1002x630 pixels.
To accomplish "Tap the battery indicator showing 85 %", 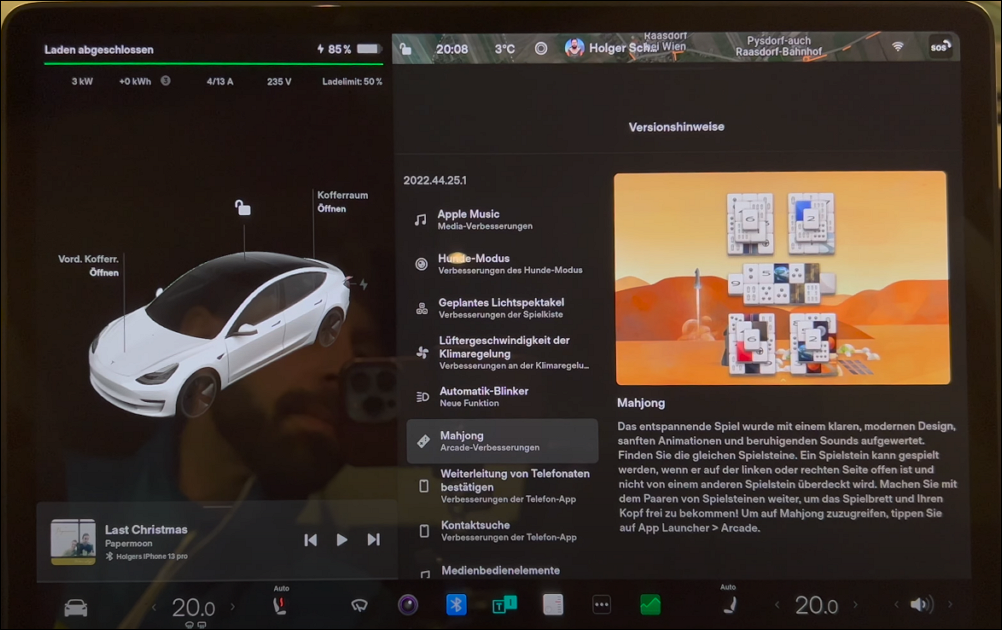I will [350, 49].
